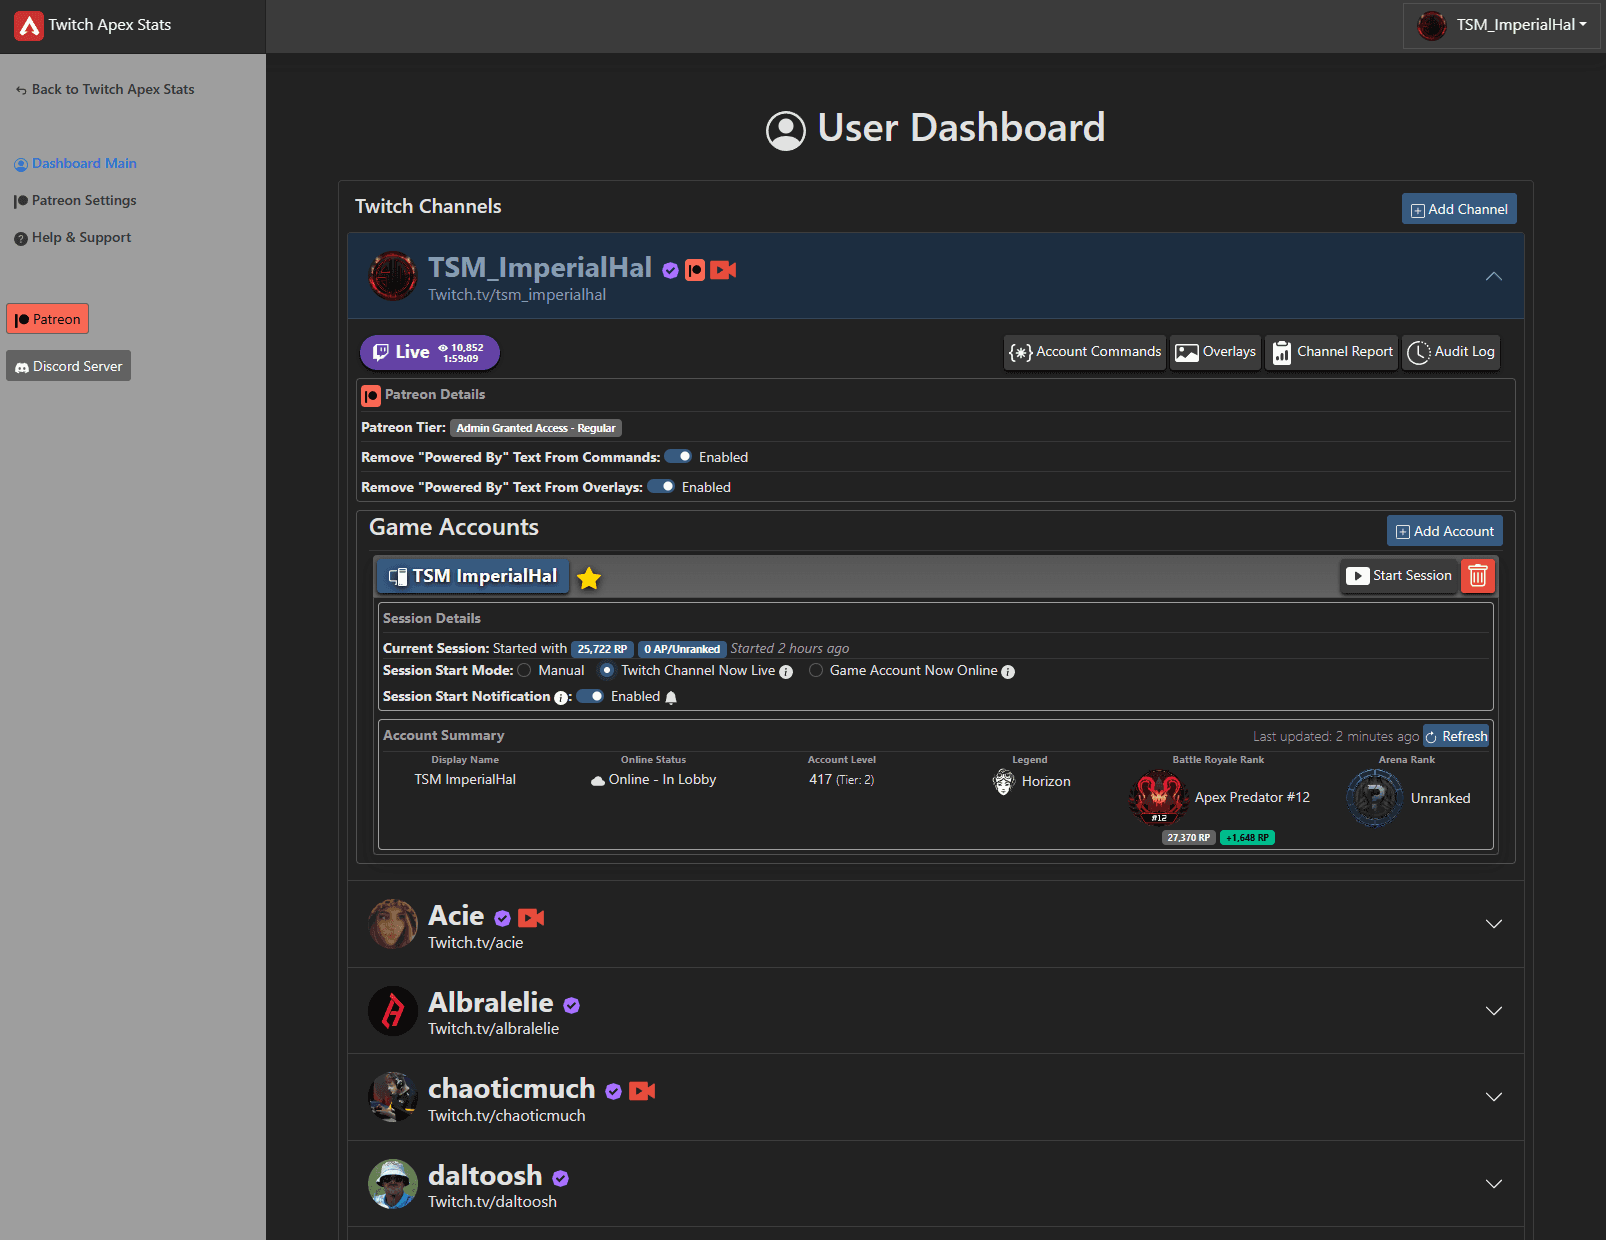Open Help & Support in sidebar
The height and width of the screenshot is (1240, 1606).
point(73,238)
